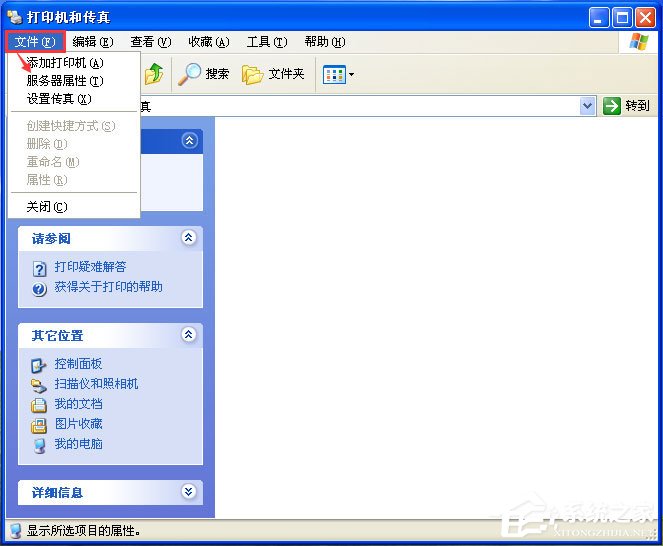
Task: Open 获得关于打印的帮助 link
Action: (x=108, y=287)
